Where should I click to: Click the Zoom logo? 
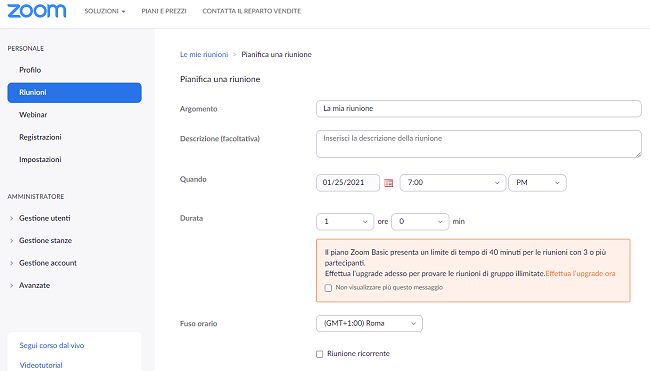pyautogui.click(x=37, y=11)
